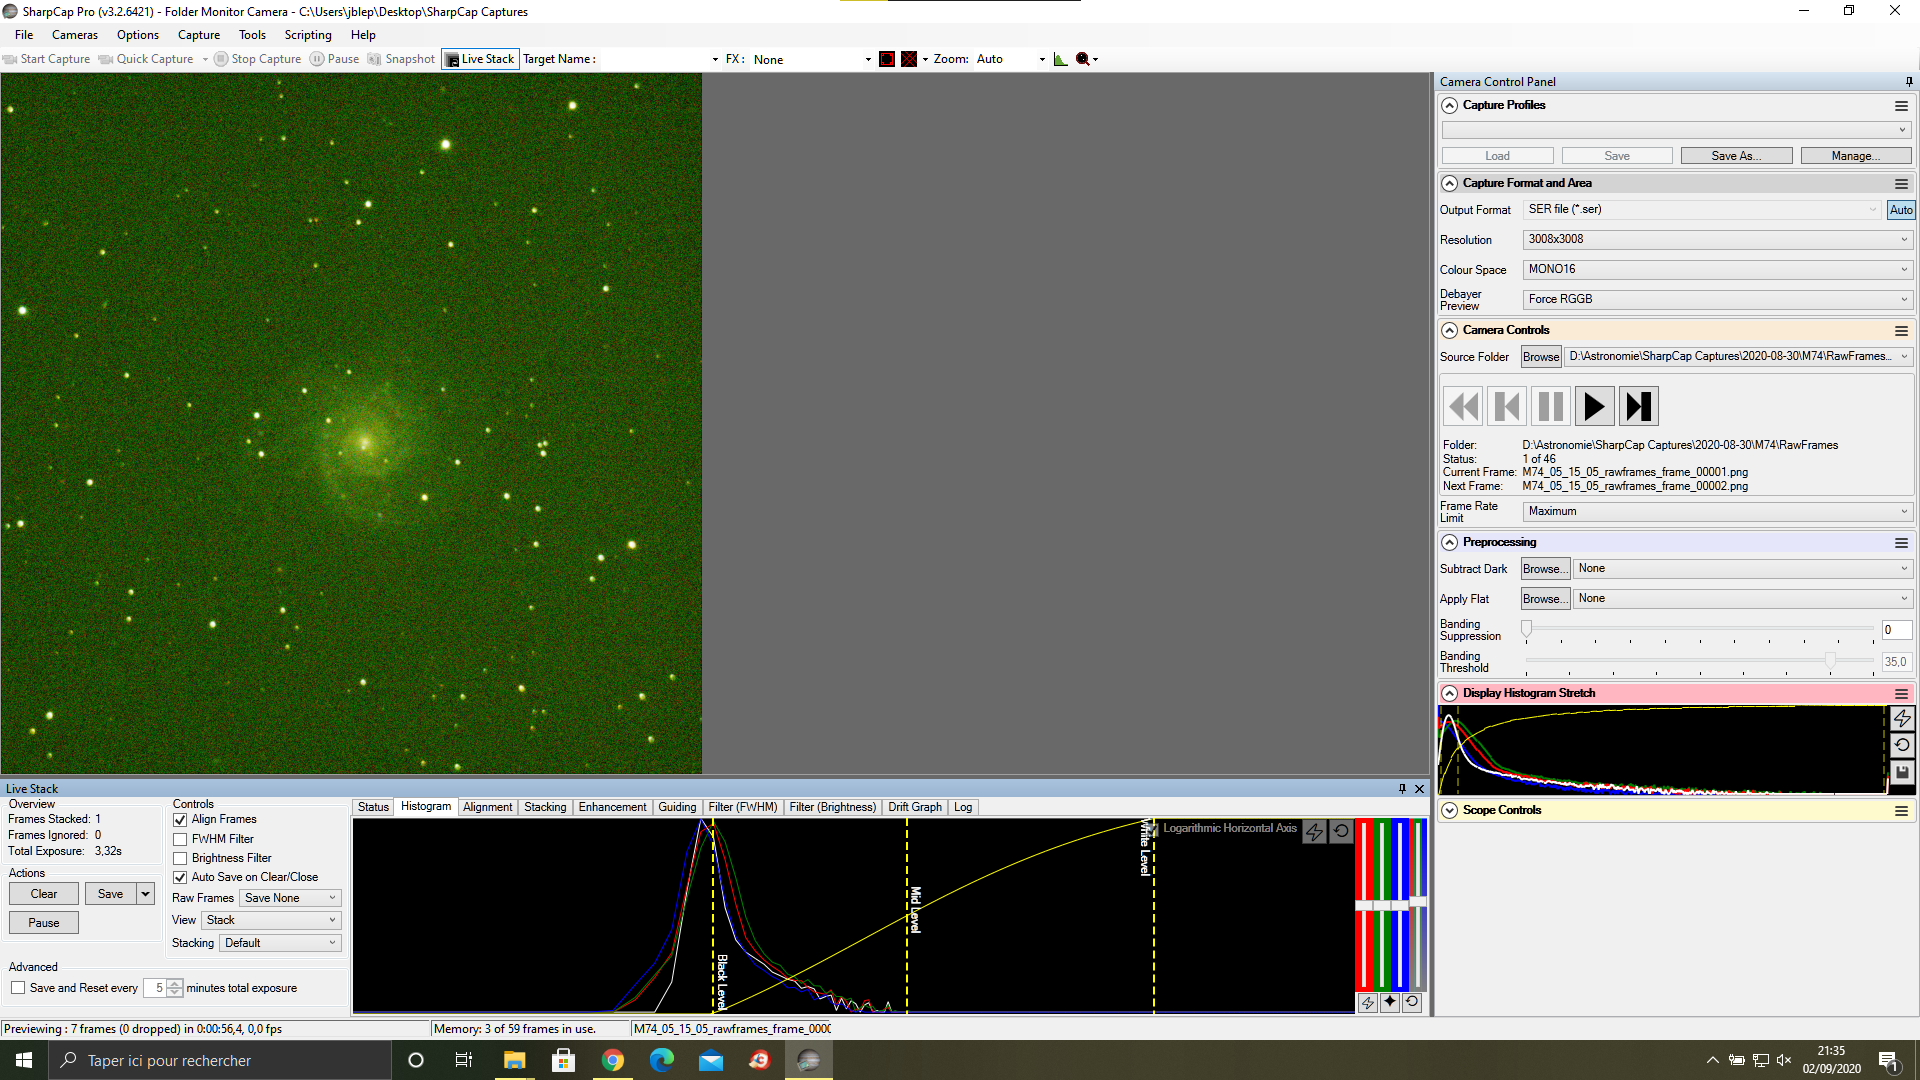Click the red reticule overlay icon
This screenshot has height=1080, width=1920.
click(909, 59)
